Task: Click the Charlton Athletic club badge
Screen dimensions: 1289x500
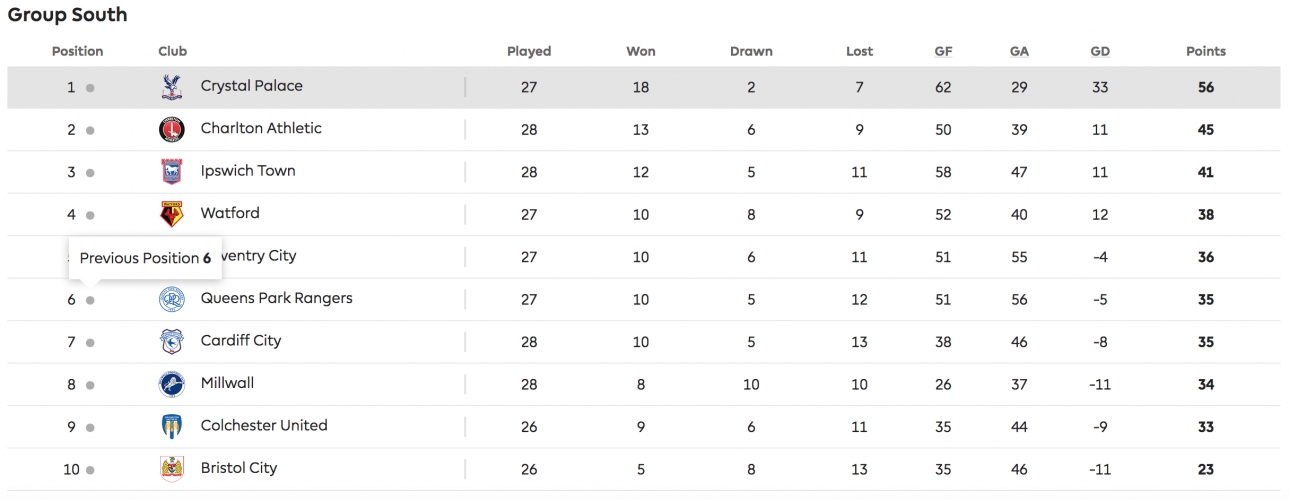Action: point(172,130)
